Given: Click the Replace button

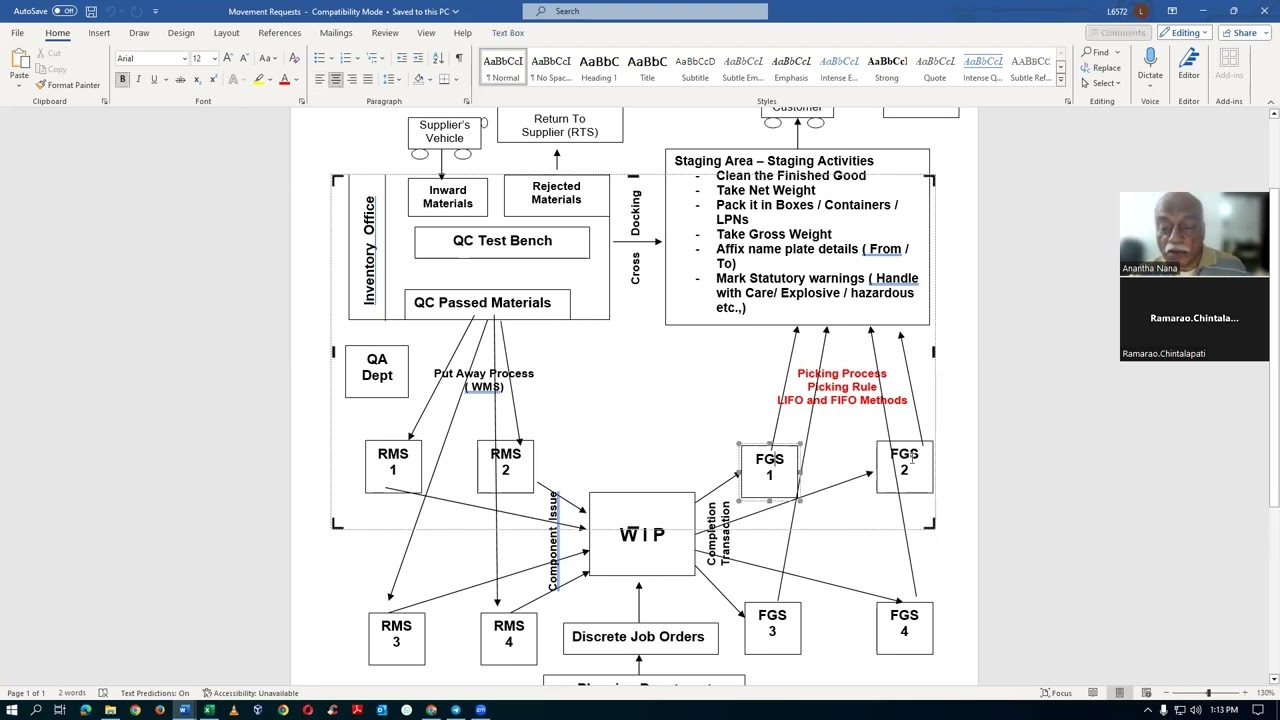Looking at the screenshot, I should [1101, 68].
